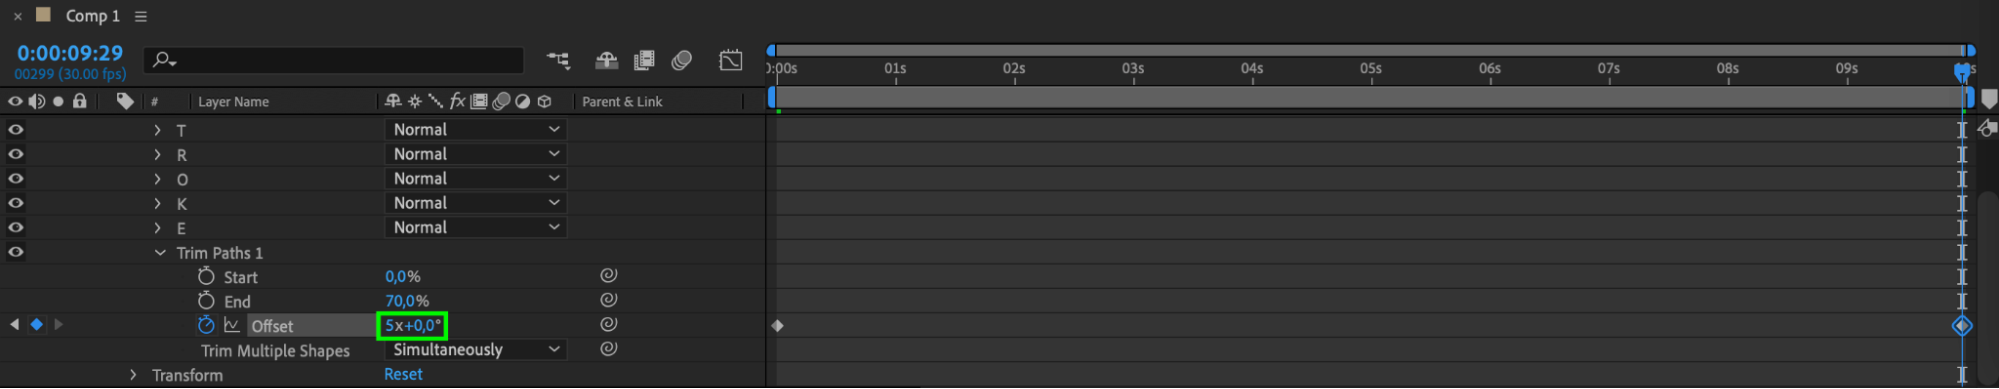Image resolution: width=1999 pixels, height=389 pixels.
Task: Expand the Transform property group
Action: tap(133, 375)
